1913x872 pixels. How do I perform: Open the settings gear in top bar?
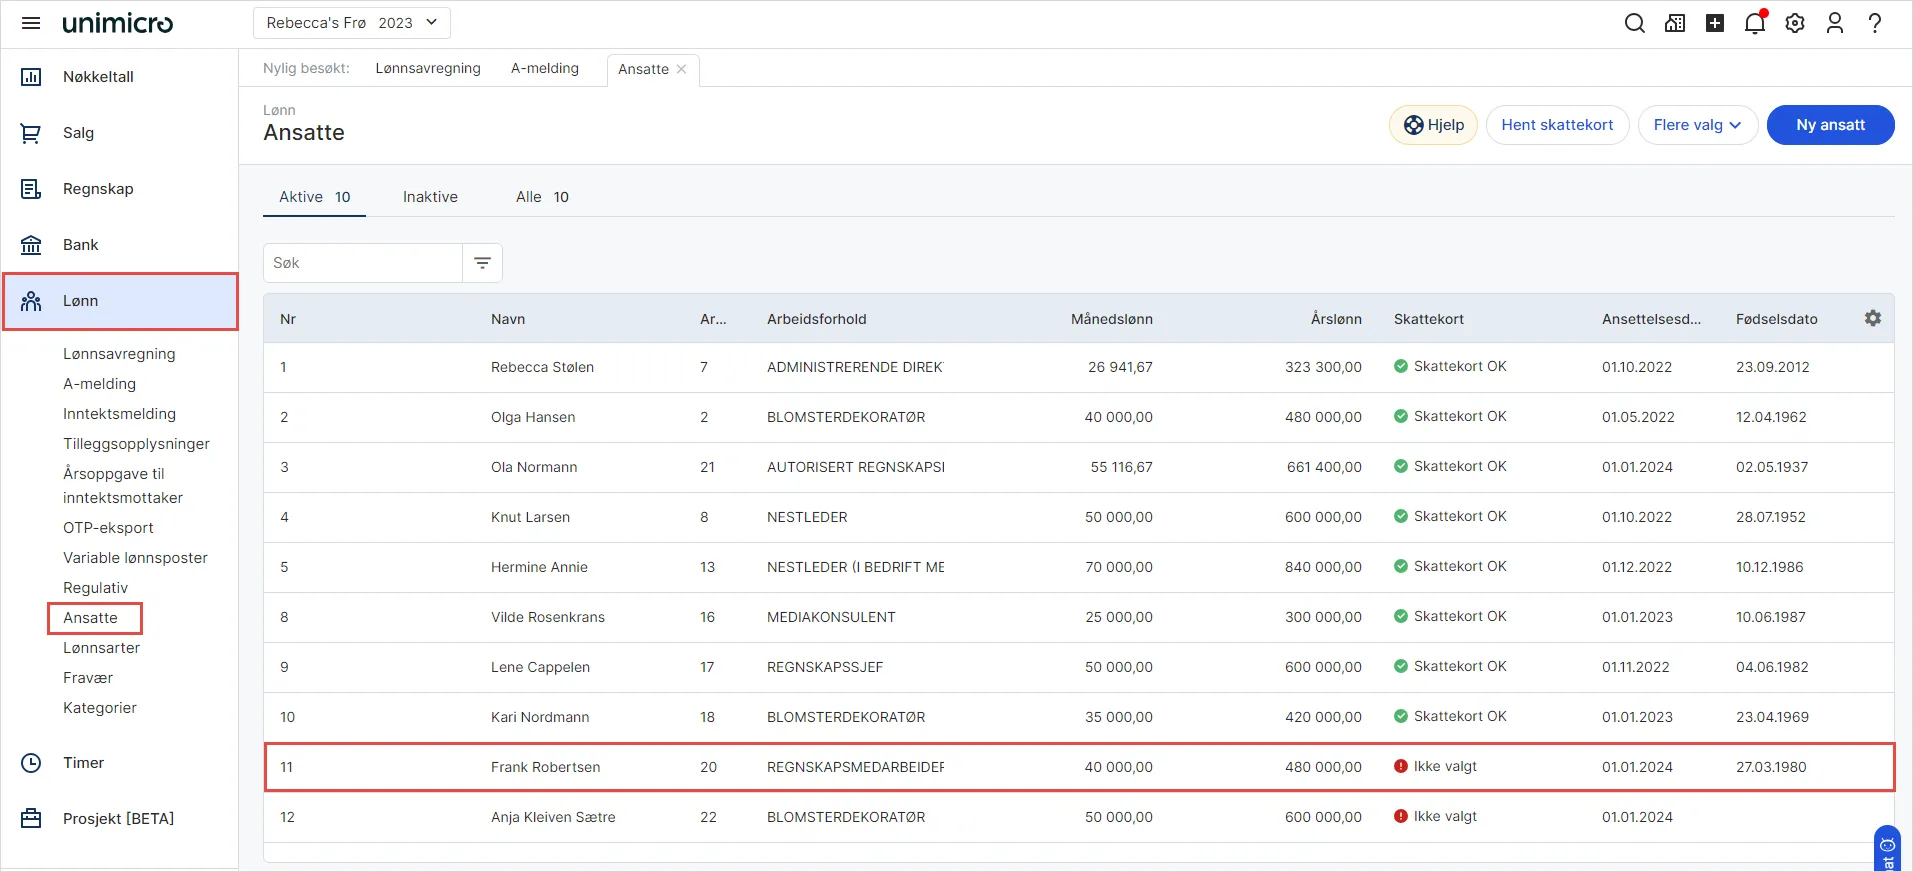point(1795,23)
